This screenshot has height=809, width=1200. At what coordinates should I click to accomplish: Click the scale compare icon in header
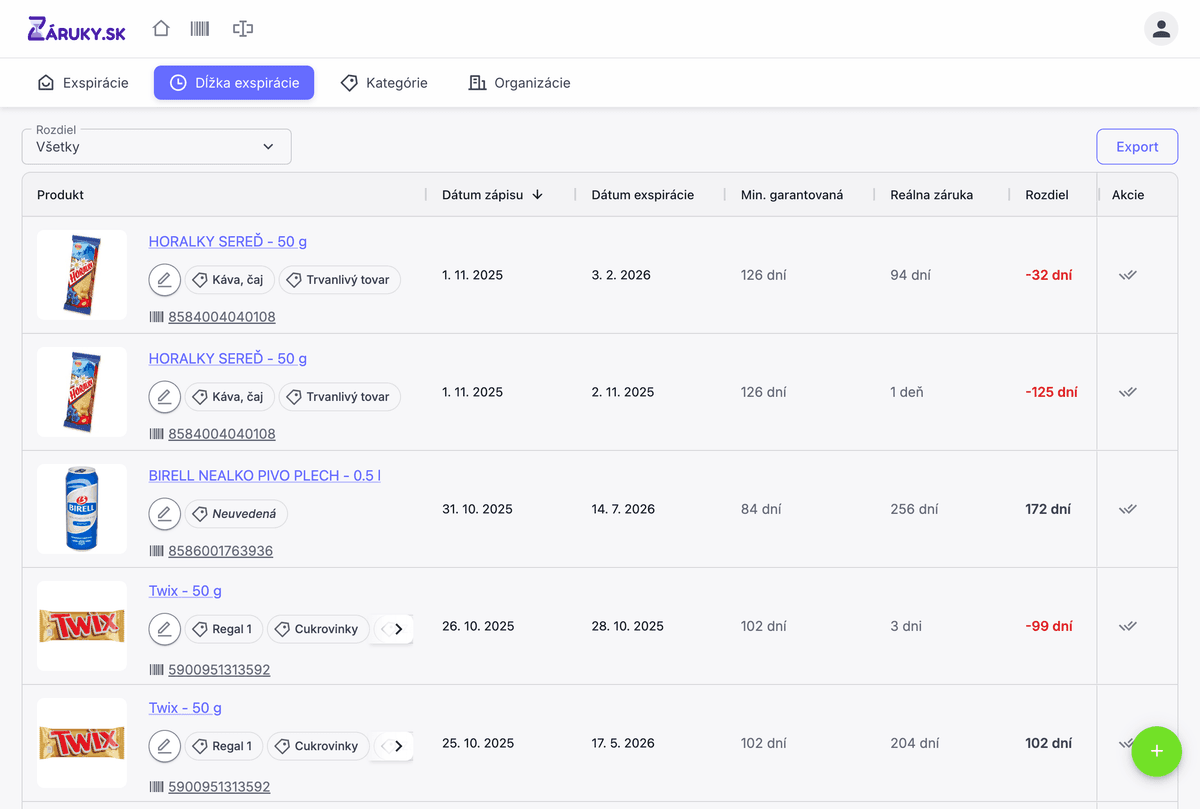coord(242,29)
